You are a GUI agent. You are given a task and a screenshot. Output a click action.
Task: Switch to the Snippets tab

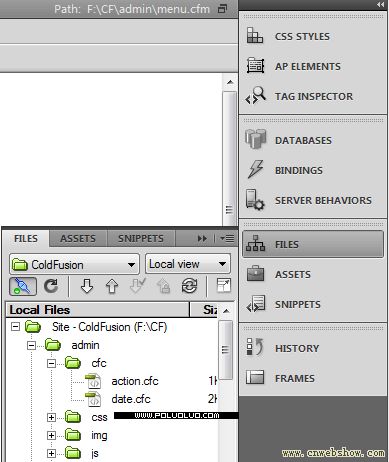pyautogui.click(x=141, y=238)
